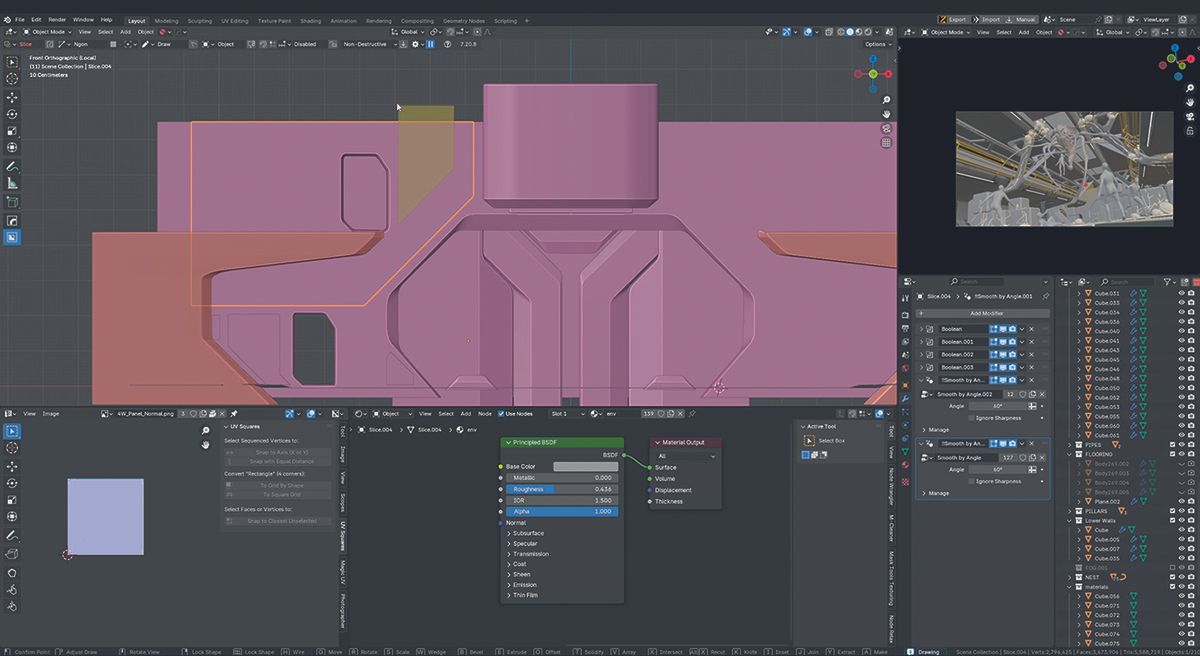Remove the Boolean.003 modifier with its X icon
This screenshot has width=1200, height=656.
point(1032,367)
